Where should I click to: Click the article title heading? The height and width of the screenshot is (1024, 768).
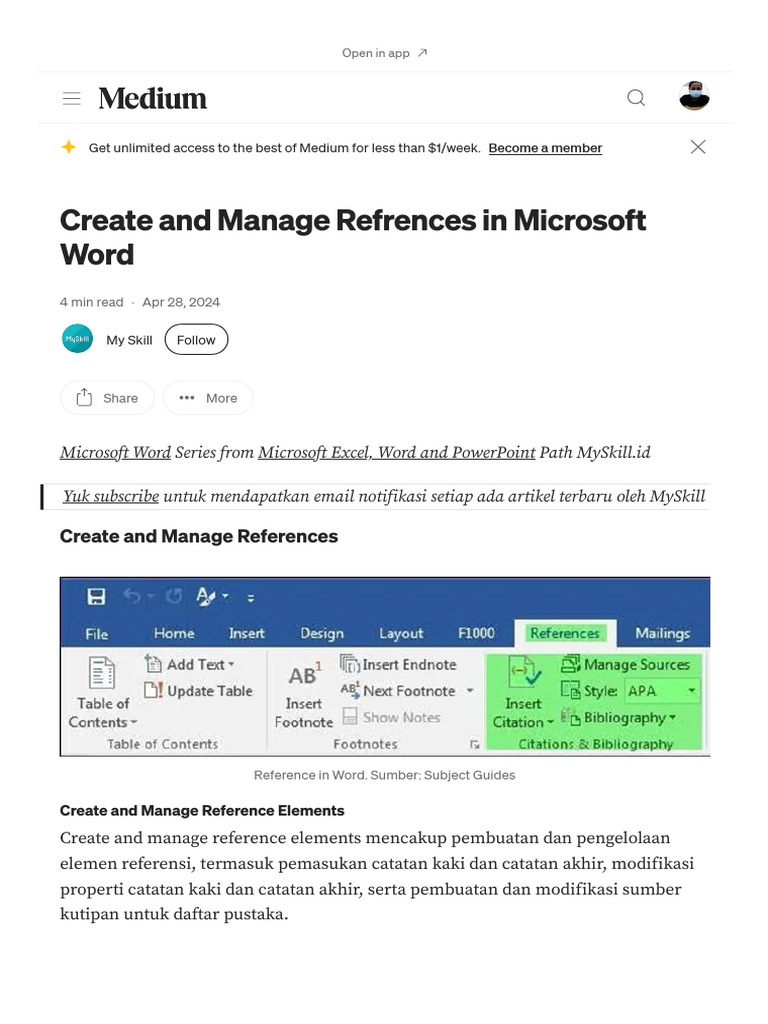[x=353, y=237]
